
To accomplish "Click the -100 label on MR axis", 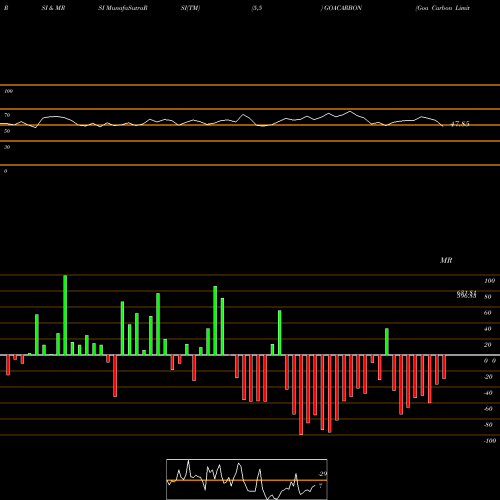I will (x=490, y=441).
